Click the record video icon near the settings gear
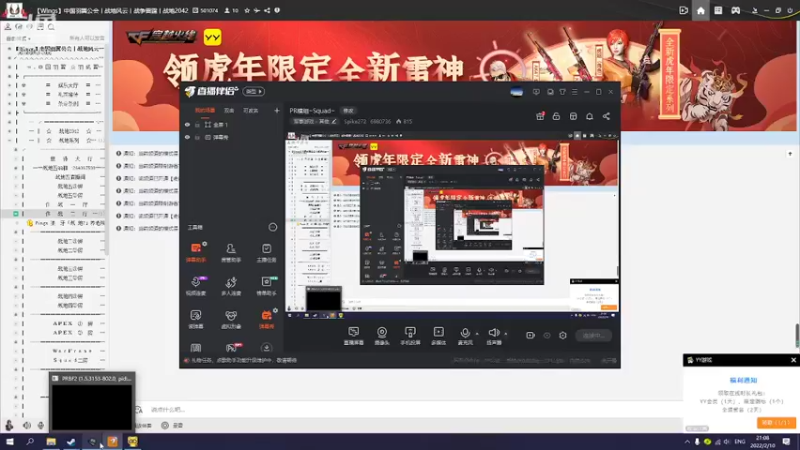 pyautogui.click(x=530, y=335)
